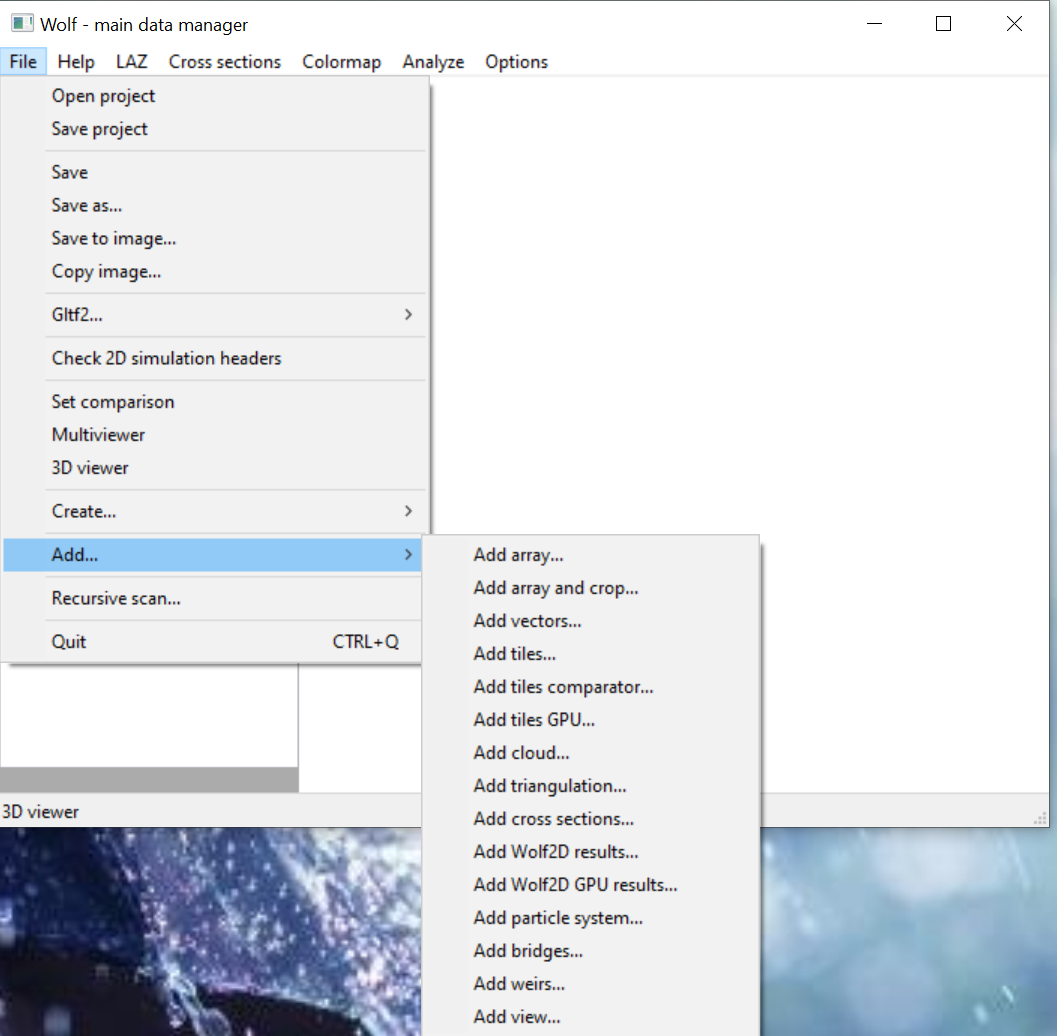This screenshot has height=1036, width=1057.
Task: Quit the application via Quit entry
Action: (69, 642)
